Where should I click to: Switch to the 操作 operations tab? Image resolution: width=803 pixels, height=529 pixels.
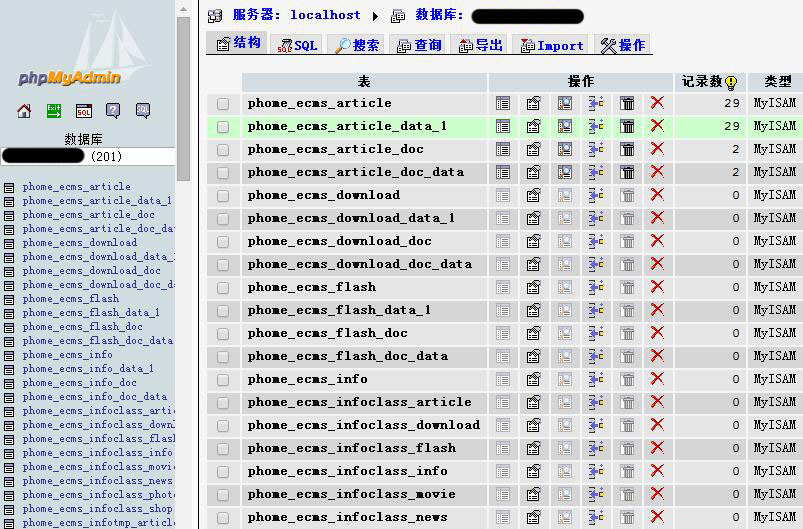point(623,45)
